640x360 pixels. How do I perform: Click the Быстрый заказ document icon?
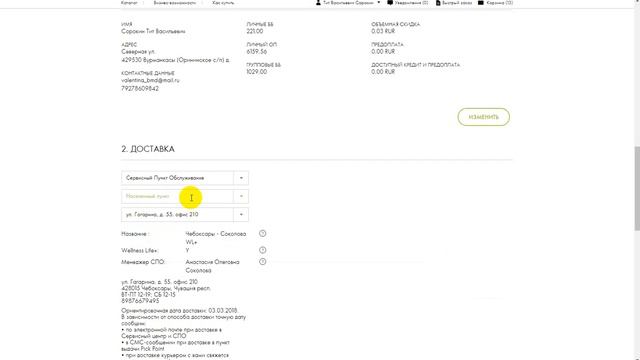(438, 2)
